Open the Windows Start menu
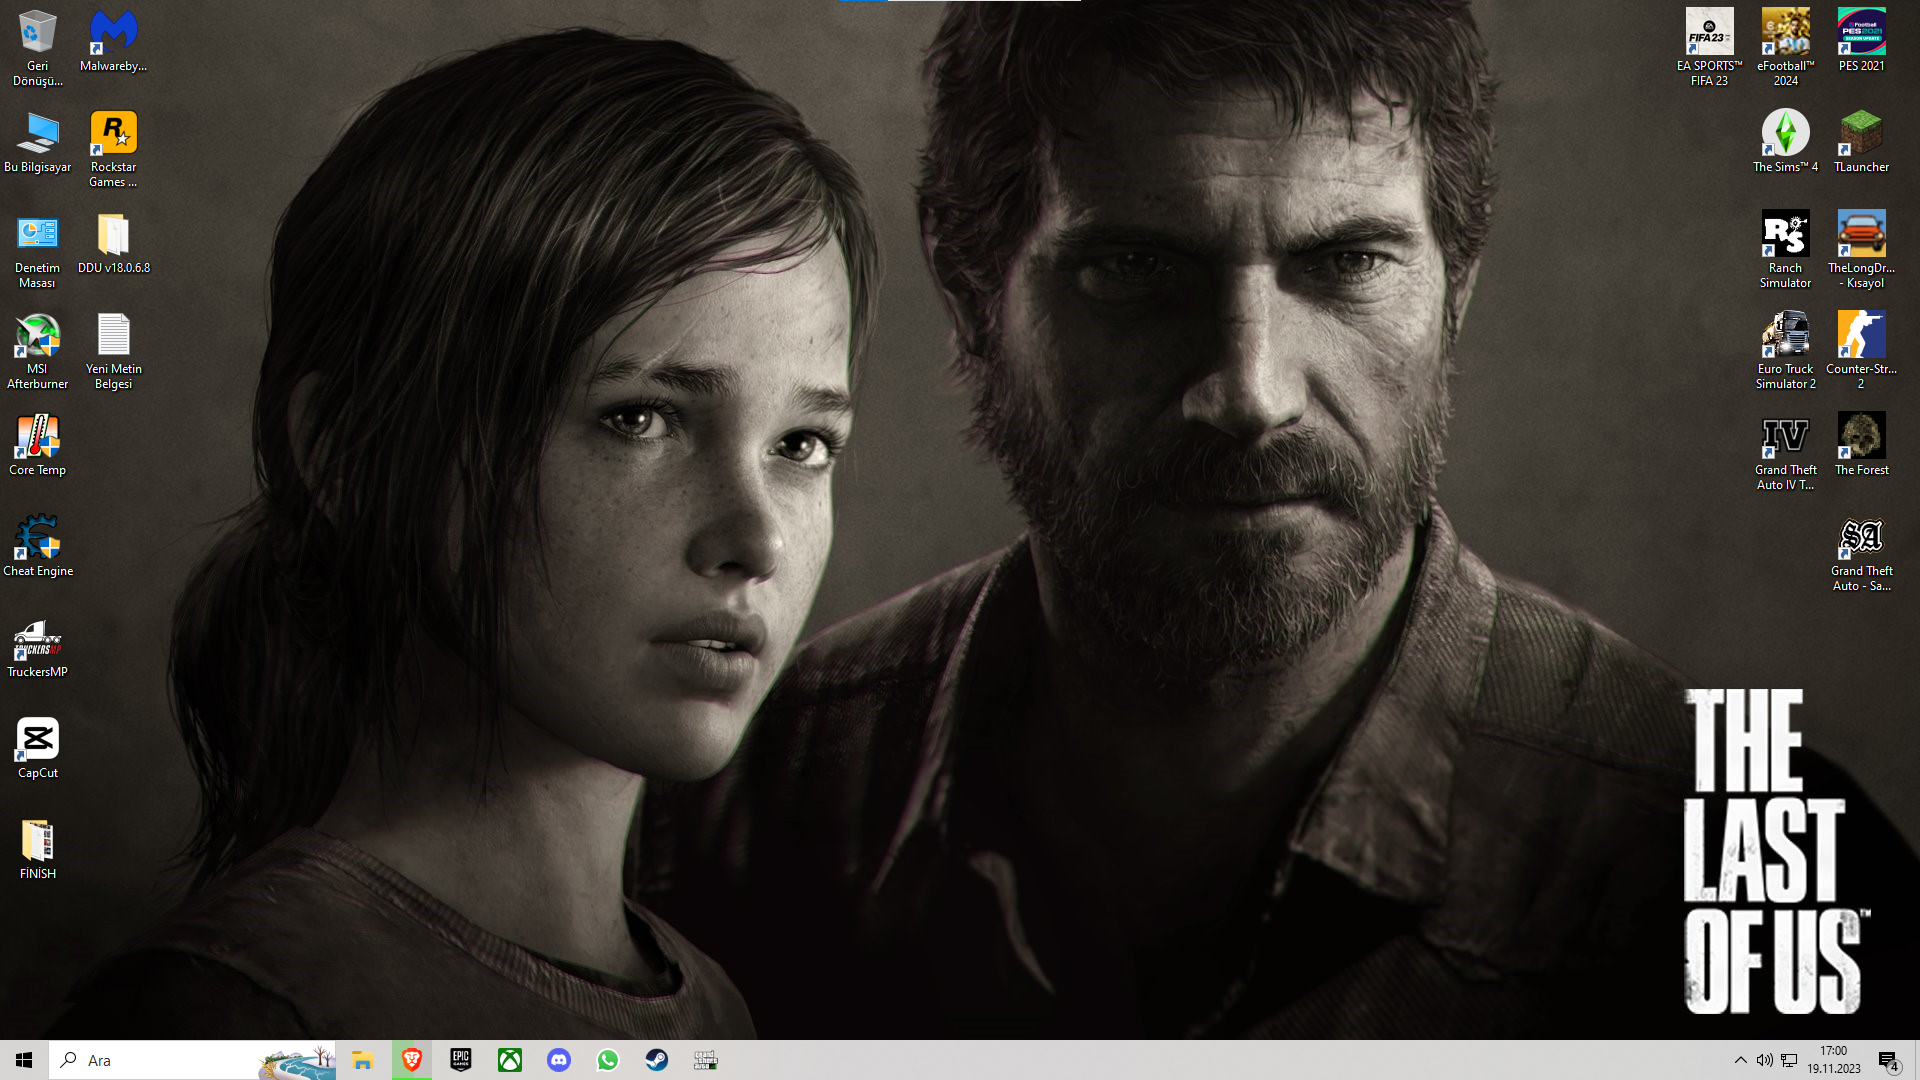The height and width of the screenshot is (1080, 1920). point(24,1060)
